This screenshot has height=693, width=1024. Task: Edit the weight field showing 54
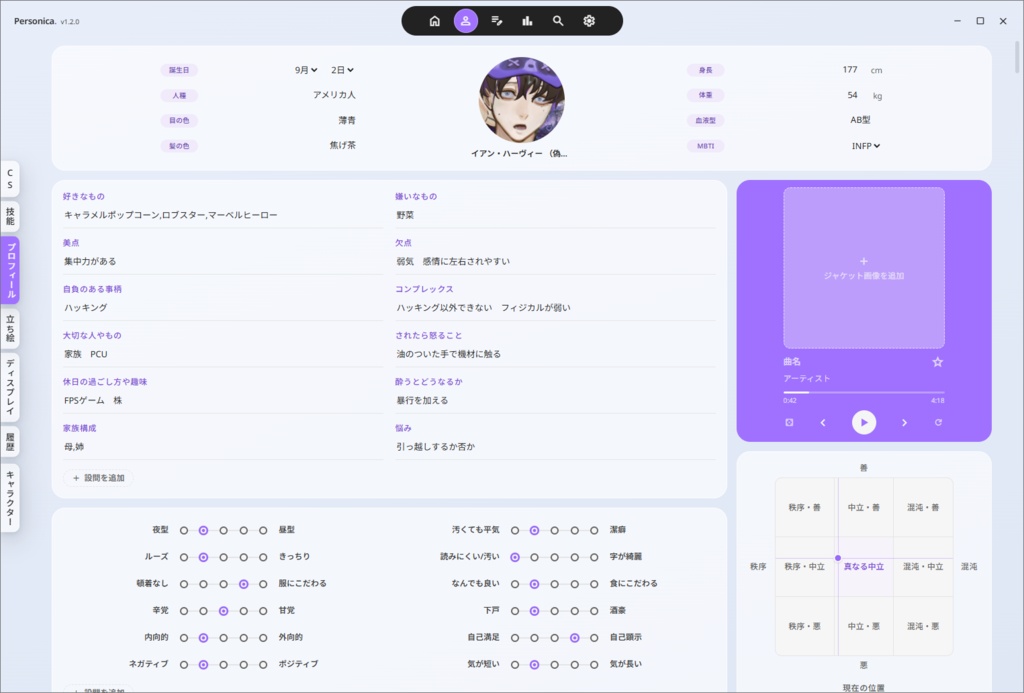point(852,95)
